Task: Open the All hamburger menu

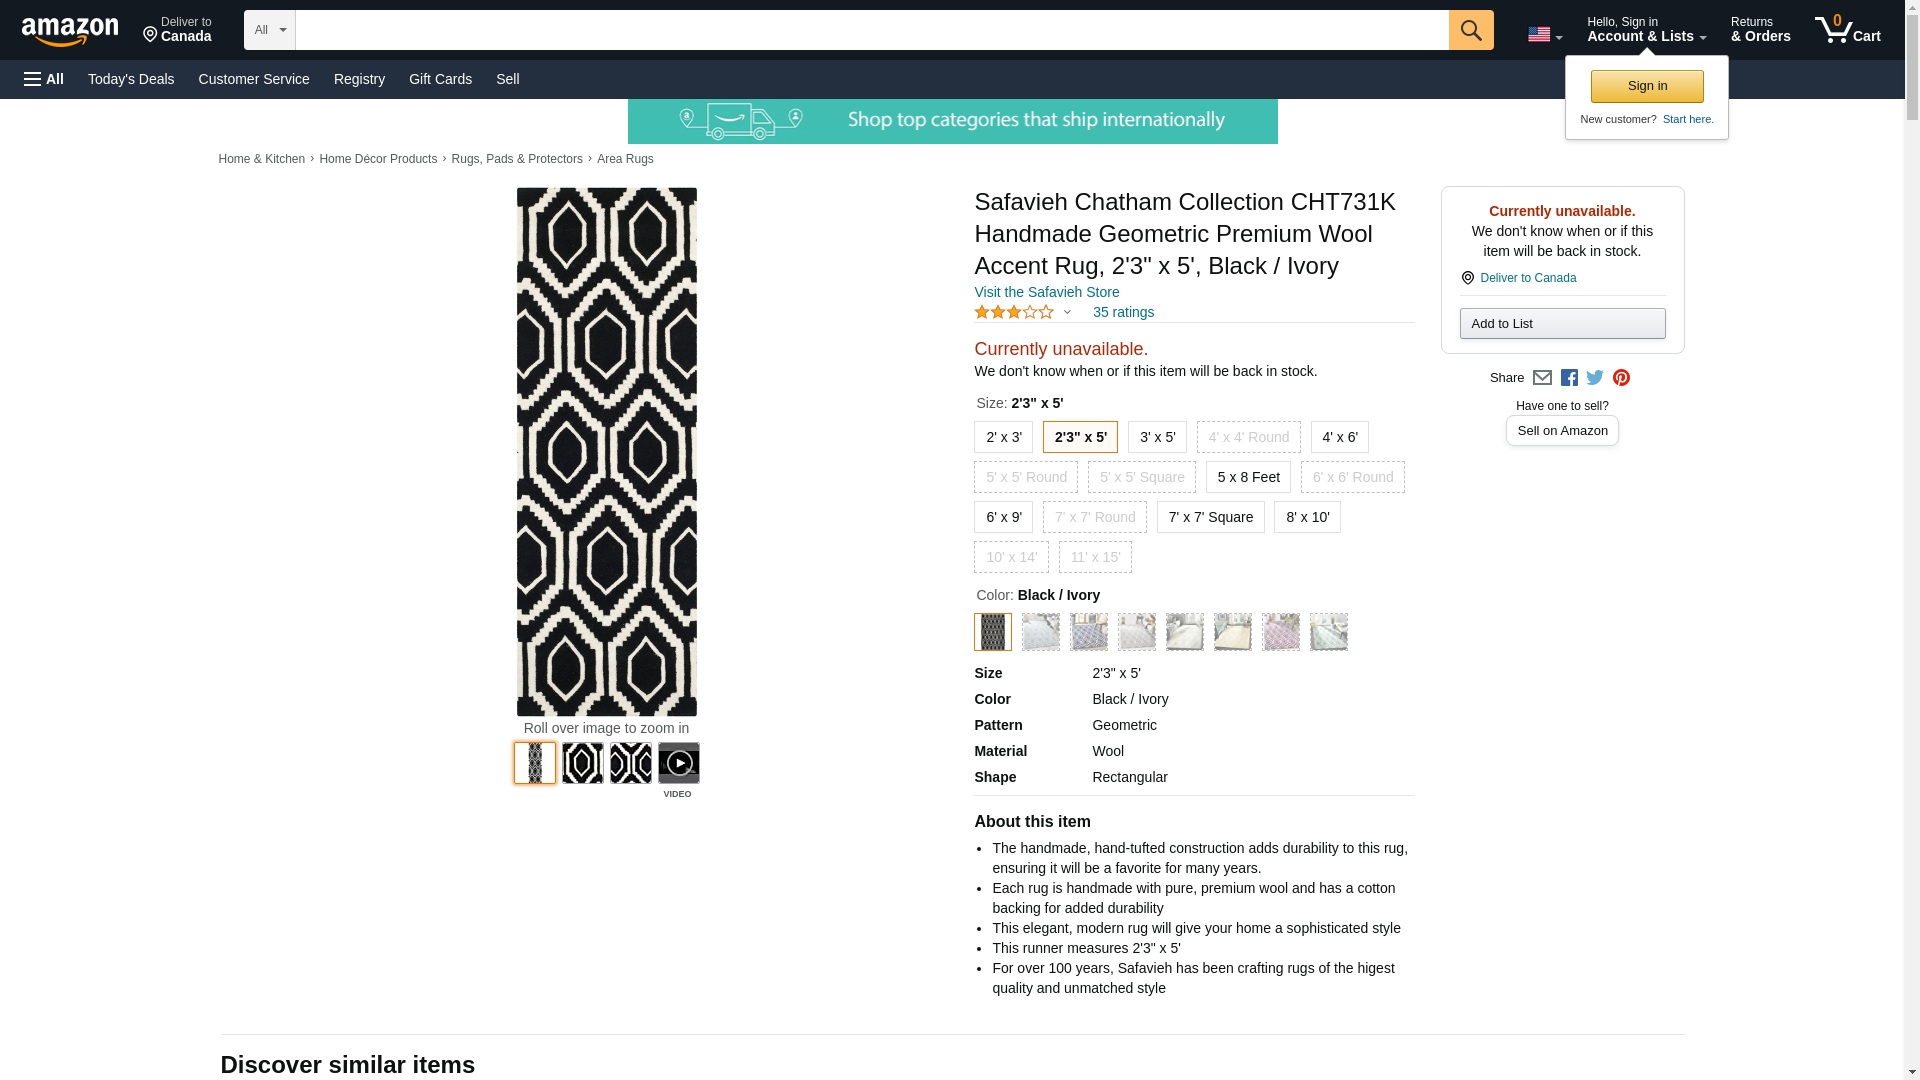Action: [x=44, y=79]
